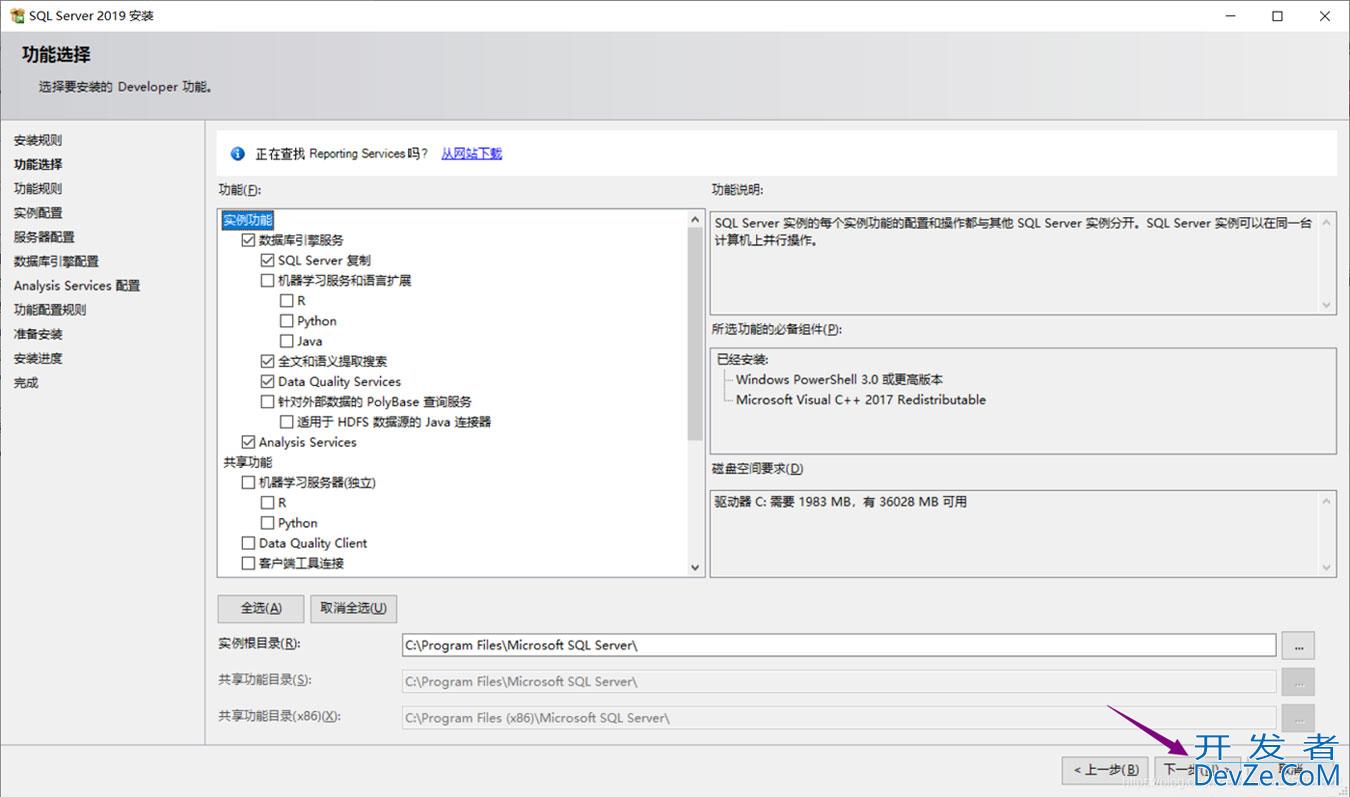Enable 针对外部数据的 PolyBase 查询服务
The width and height of the screenshot is (1350, 797).
(x=267, y=402)
